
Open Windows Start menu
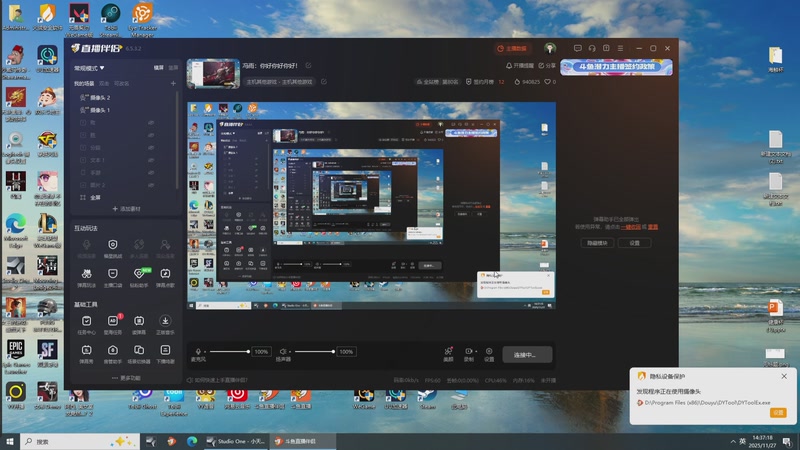(9, 441)
